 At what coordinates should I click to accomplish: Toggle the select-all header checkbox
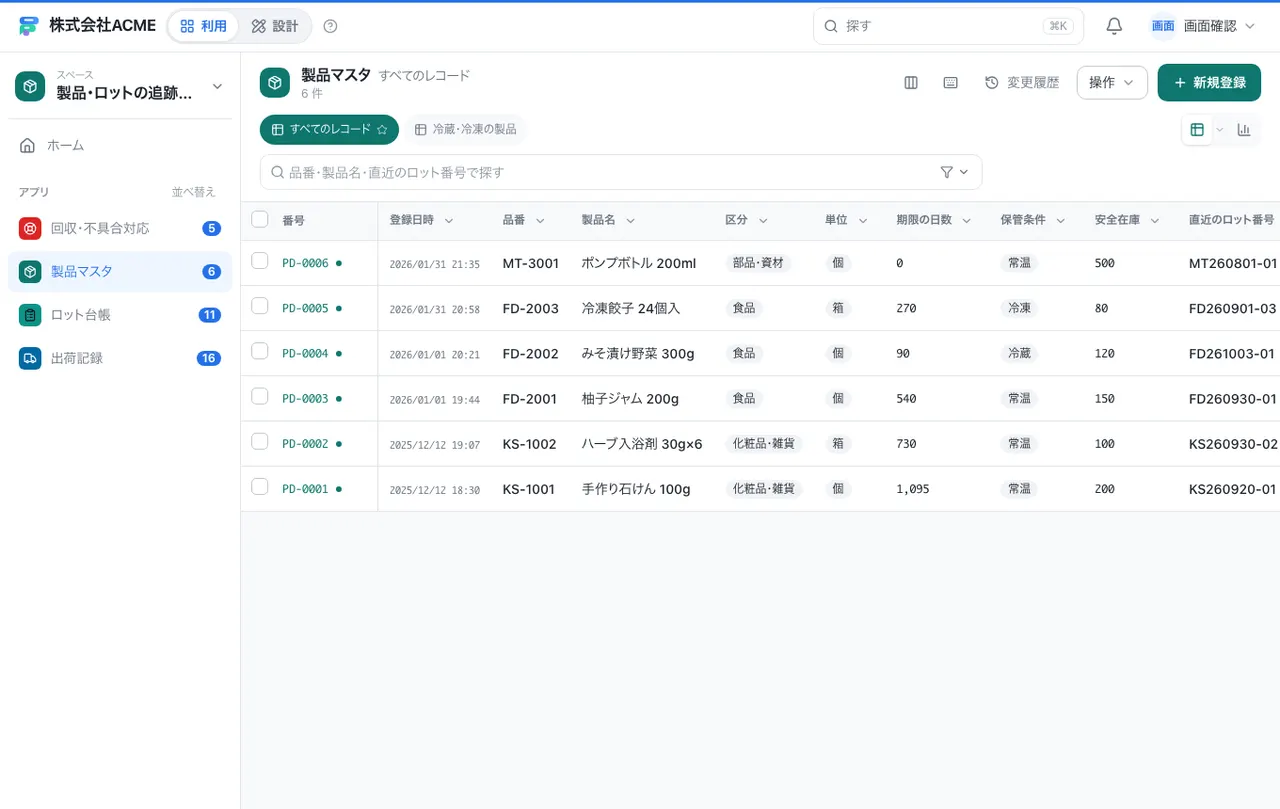click(x=260, y=219)
